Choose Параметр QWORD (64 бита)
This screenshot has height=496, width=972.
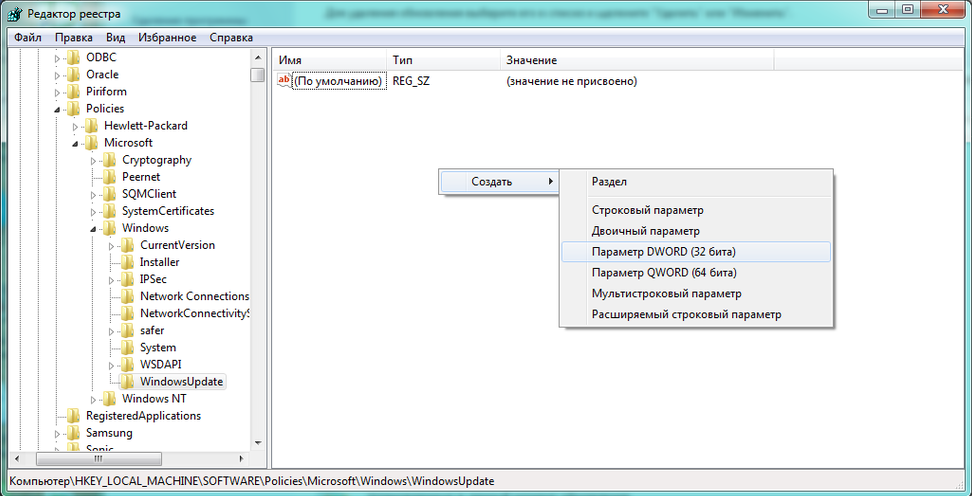[x=695, y=273]
